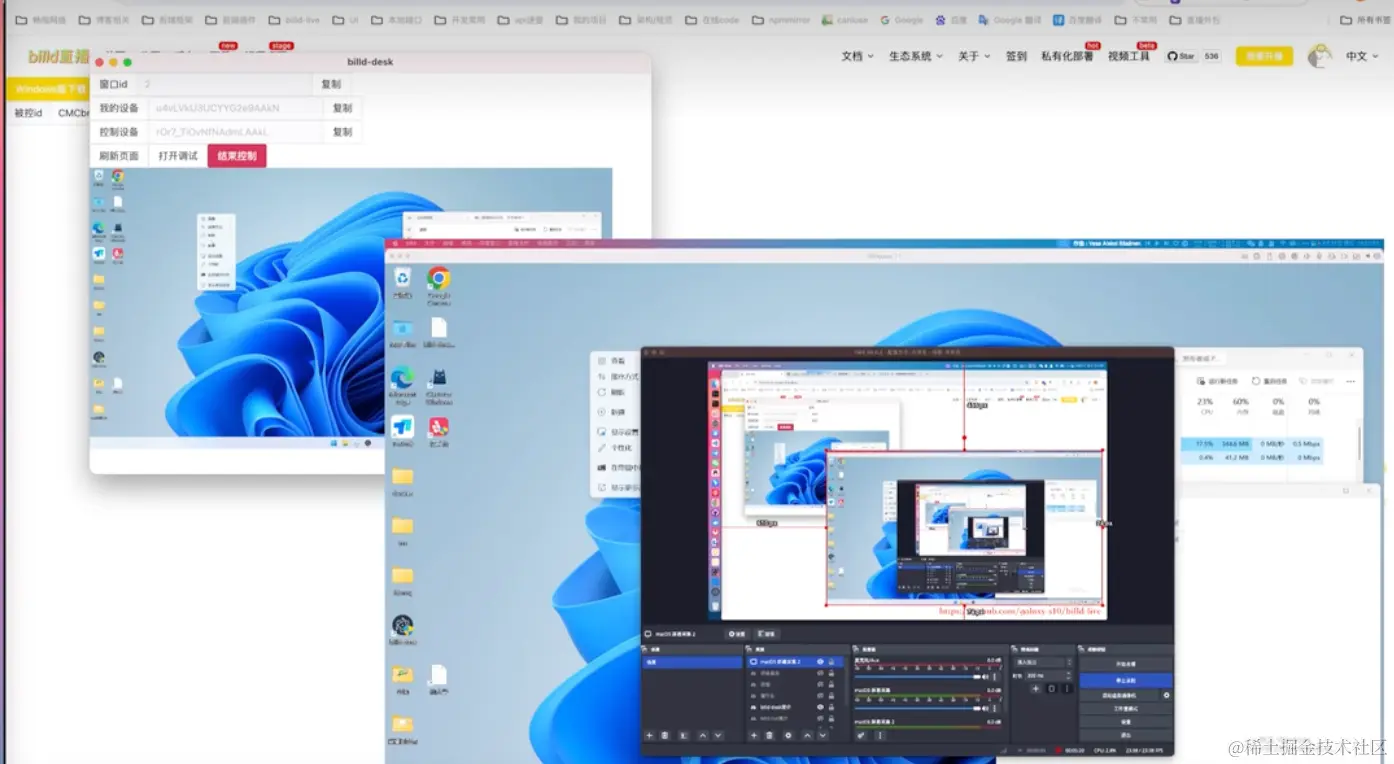The image size is (1394, 764).
Task: Mute the 麦克风/Aux channel speaker icon
Action: [985, 677]
